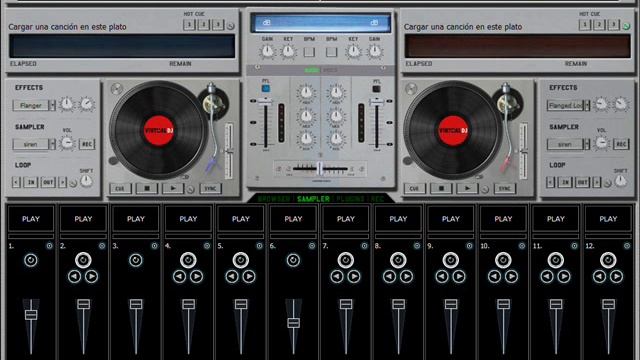The height and width of the screenshot is (360, 640).
Task: Start playback on the left deck
Action: click(173, 189)
